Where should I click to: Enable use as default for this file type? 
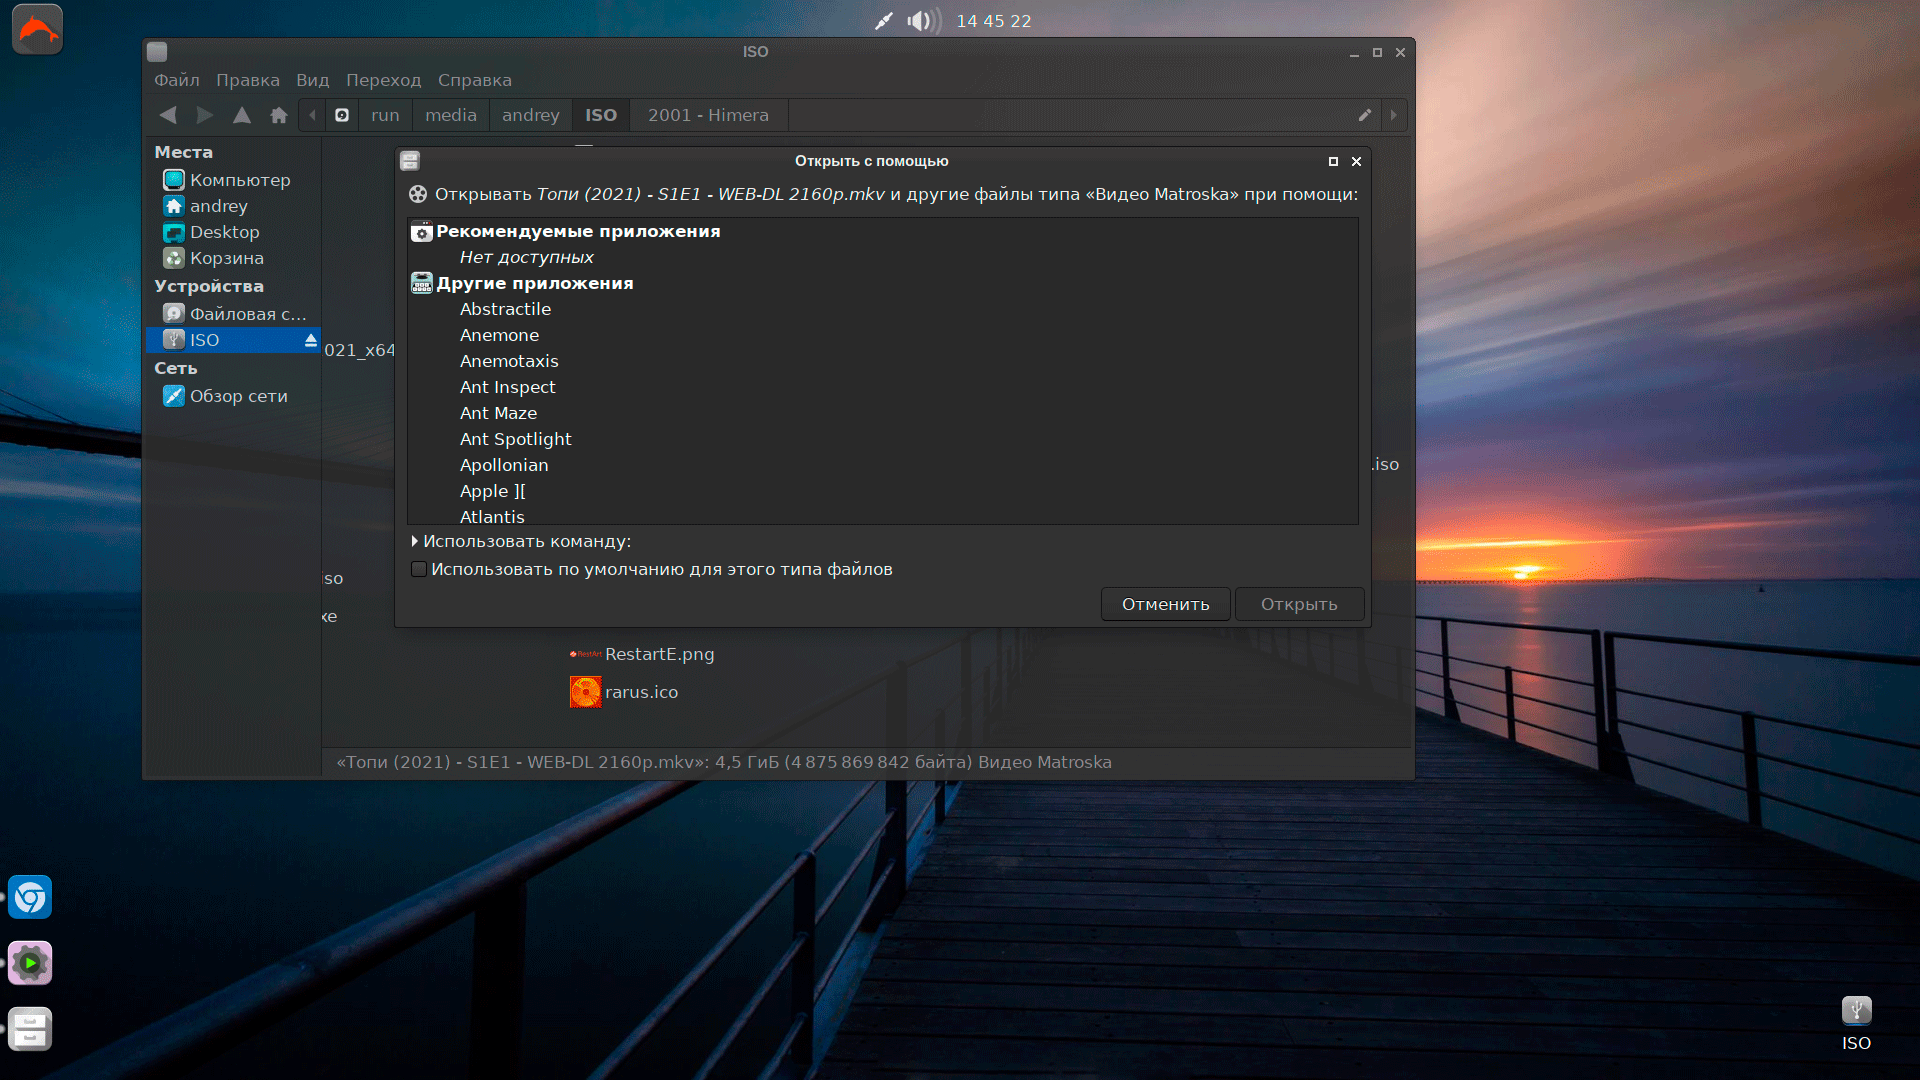coord(419,569)
